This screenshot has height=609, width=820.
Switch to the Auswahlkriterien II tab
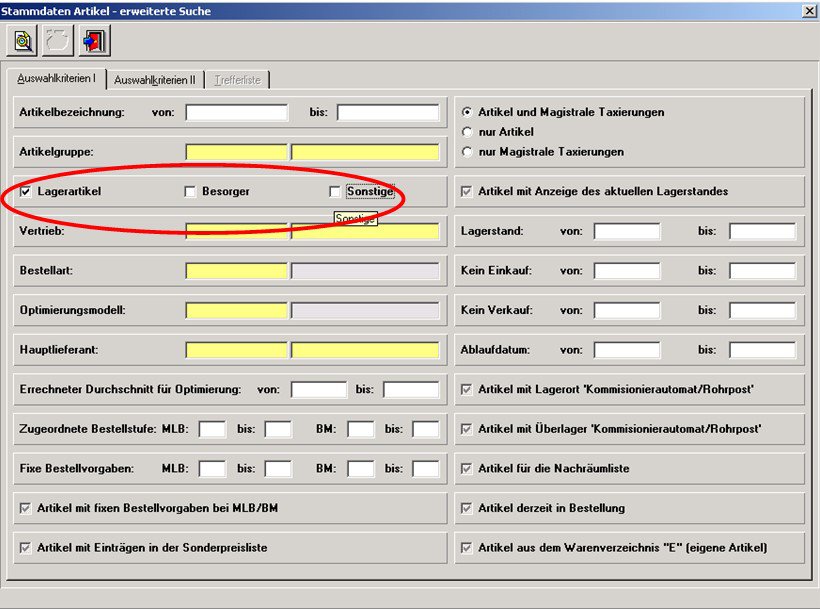pyautogui.click(x=154, y=79)
